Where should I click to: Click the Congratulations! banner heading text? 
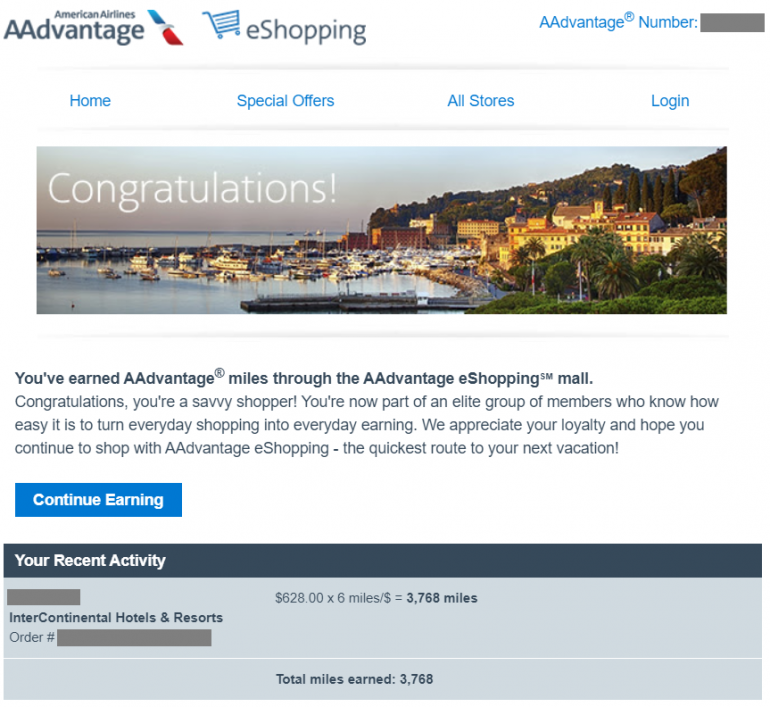192,190
